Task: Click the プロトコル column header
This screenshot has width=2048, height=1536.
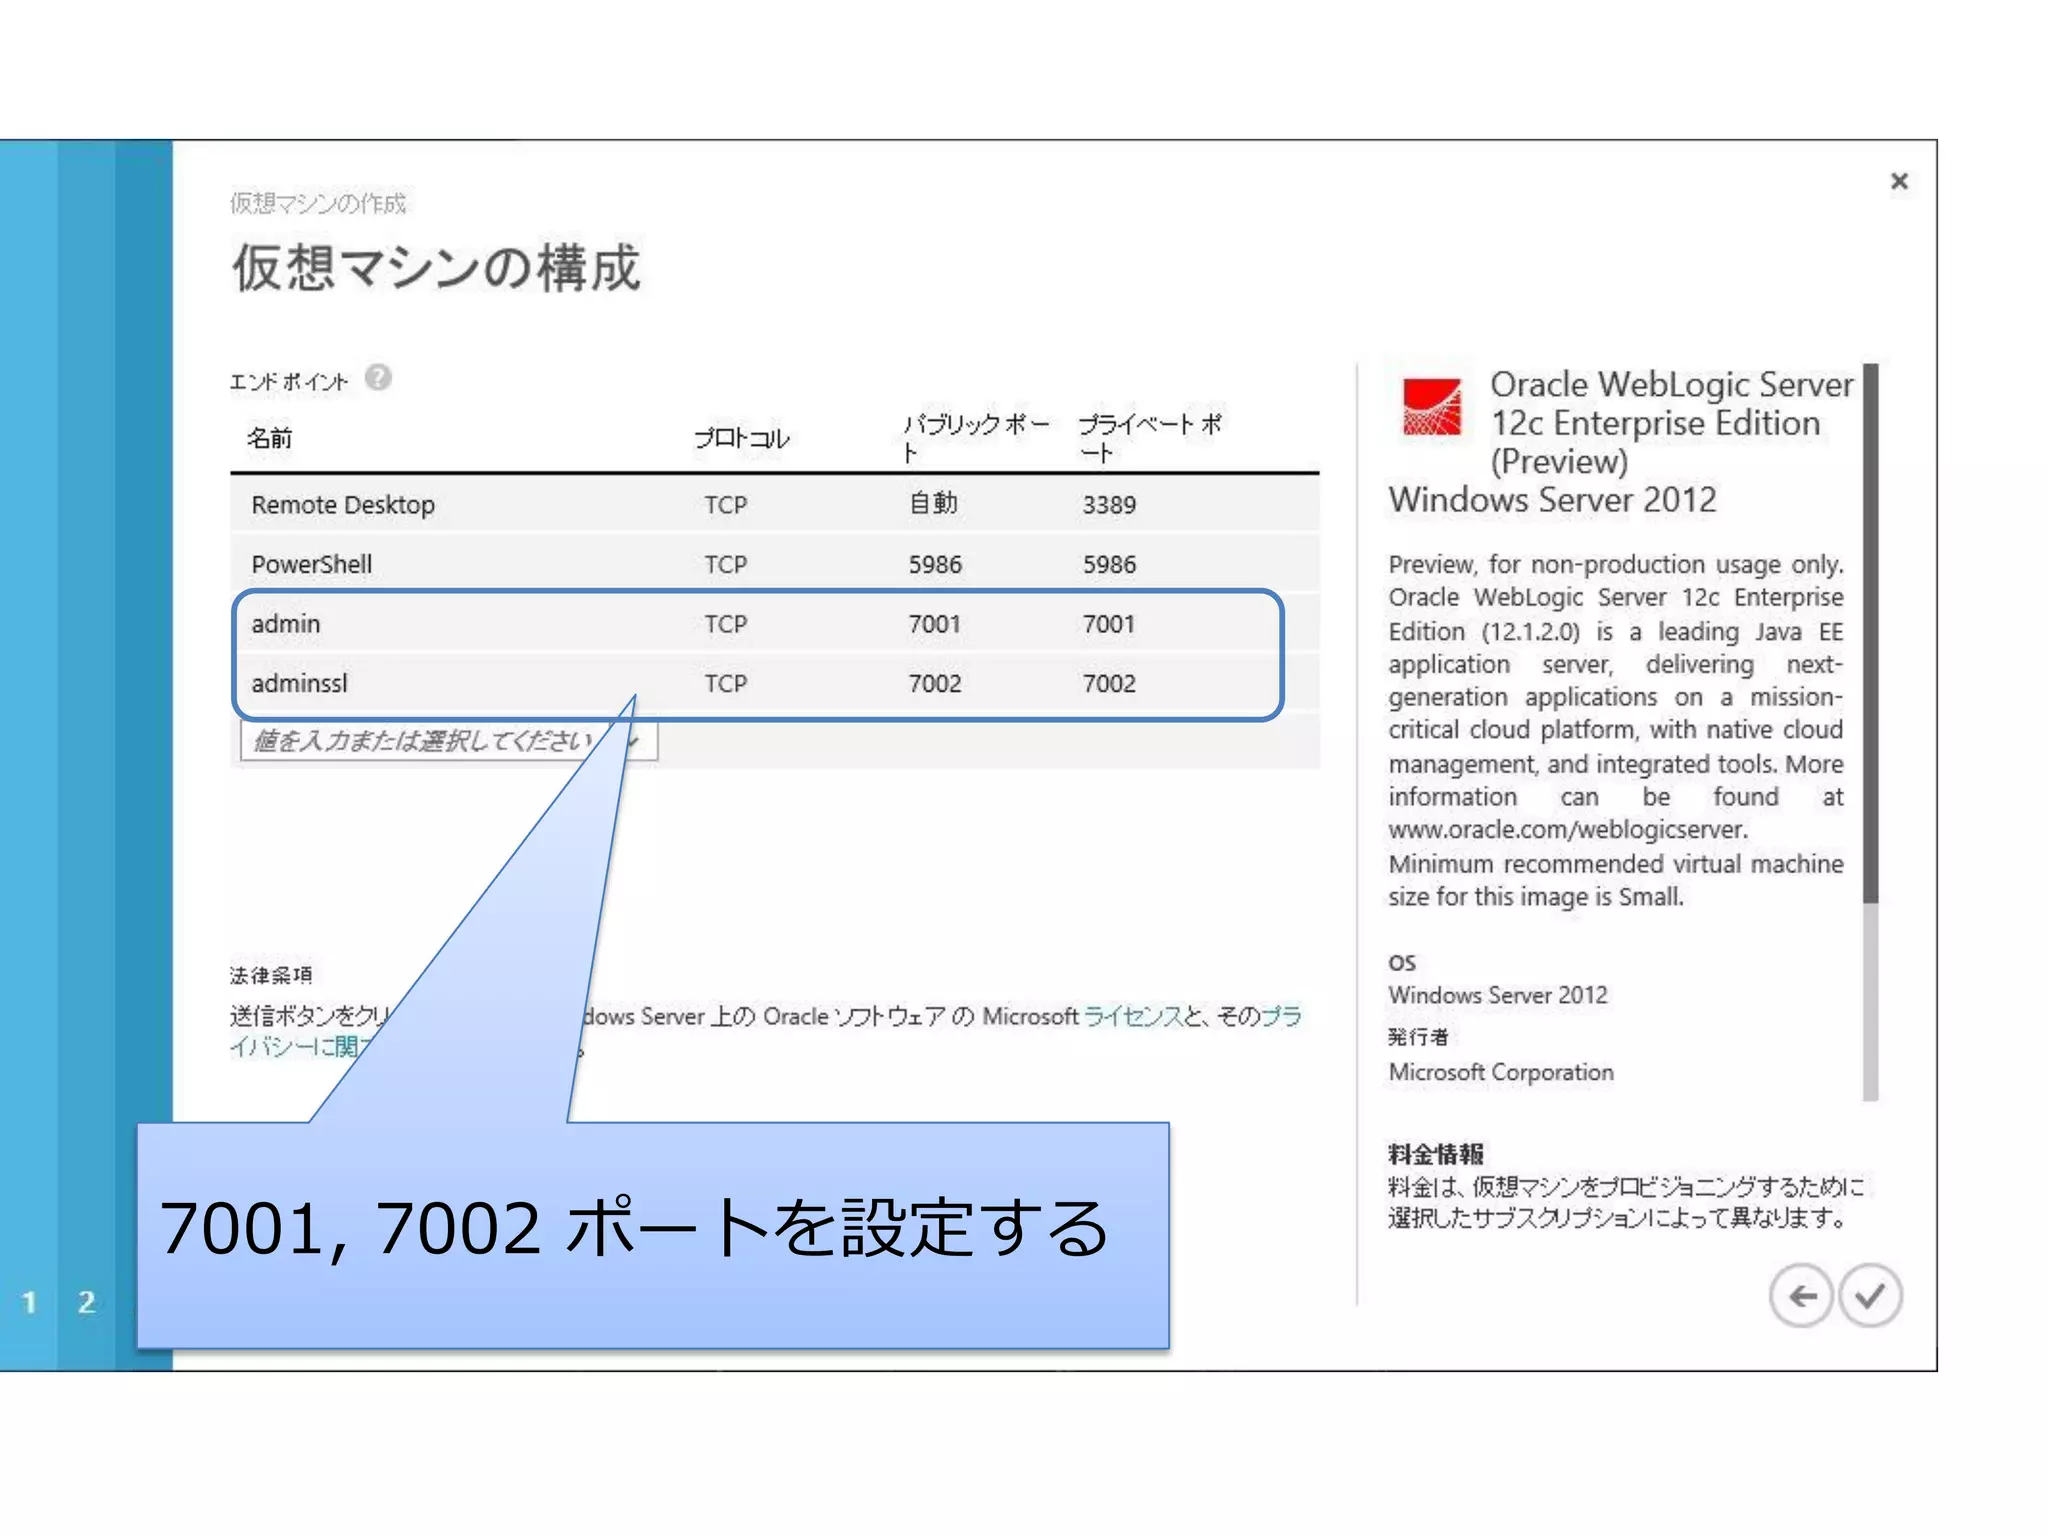Action: pos(742,438)
